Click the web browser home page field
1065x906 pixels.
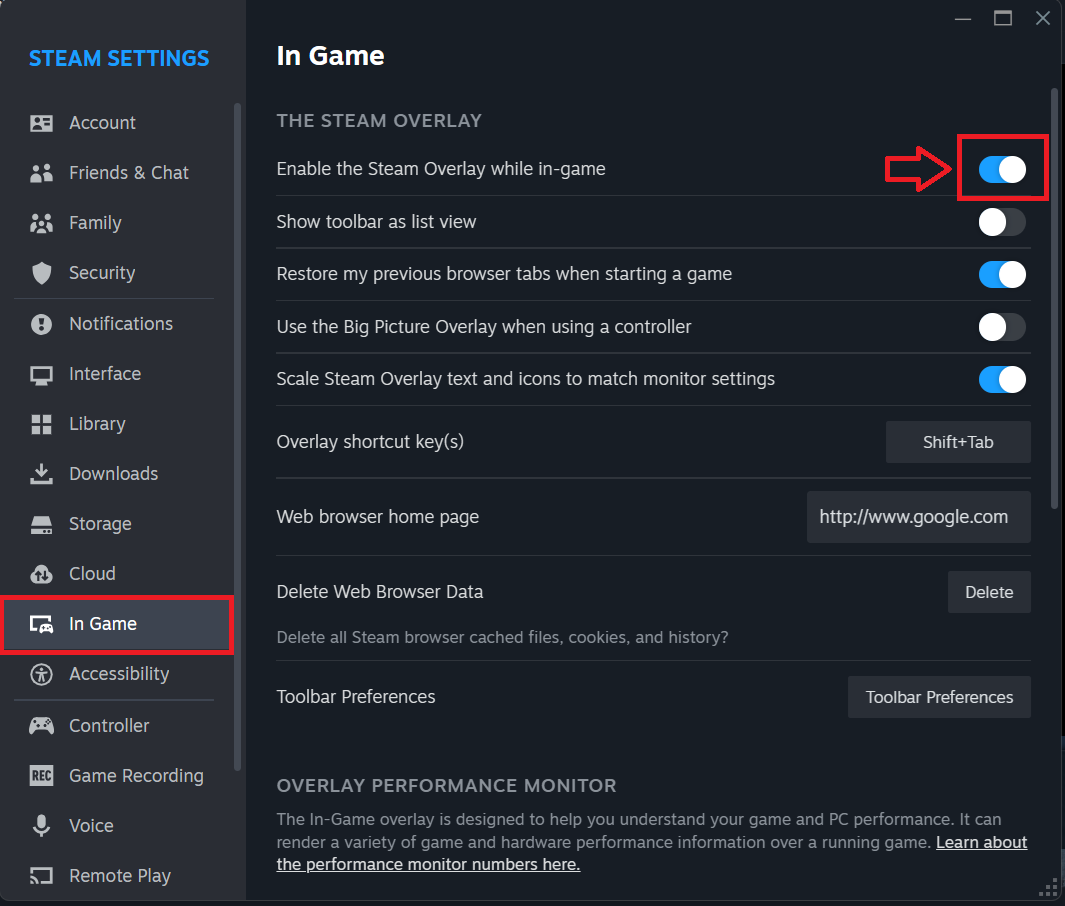(918, 517)
